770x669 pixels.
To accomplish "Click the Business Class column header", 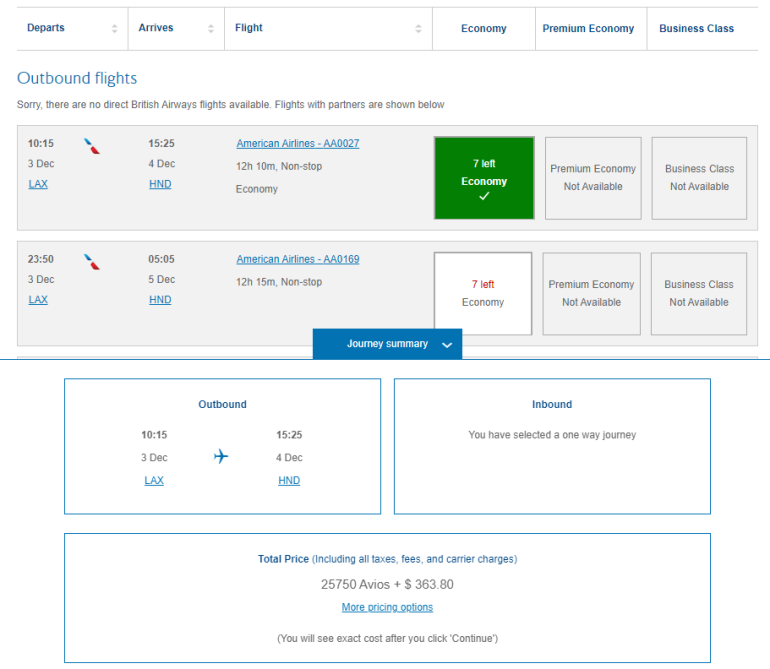I will (696, 29).
